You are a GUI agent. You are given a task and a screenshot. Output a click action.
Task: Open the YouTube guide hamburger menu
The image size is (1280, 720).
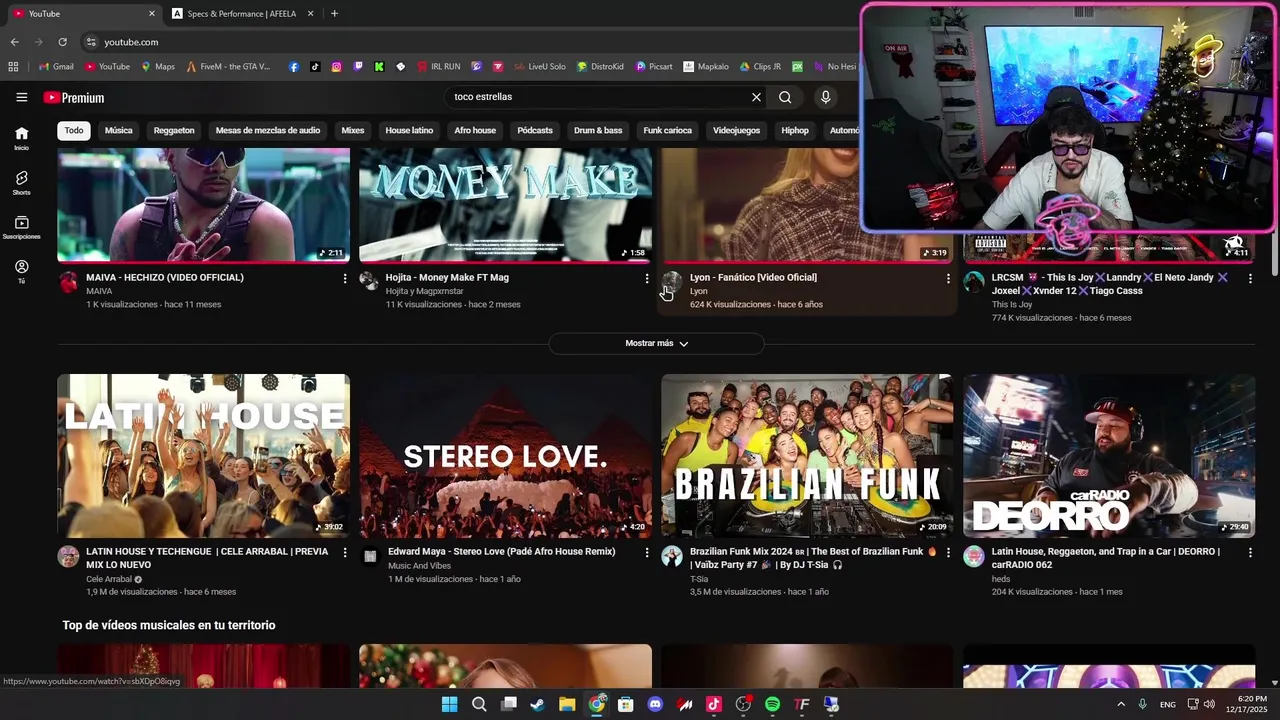click(x=21, y=97)
